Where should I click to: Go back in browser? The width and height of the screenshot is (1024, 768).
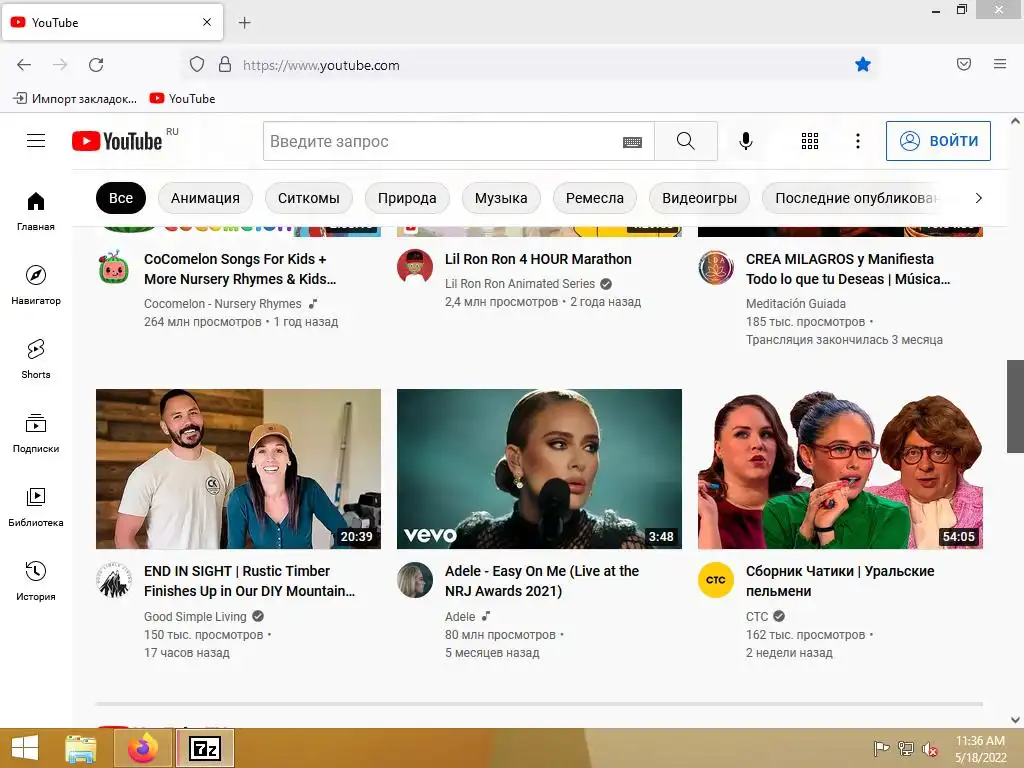point(24,65)
